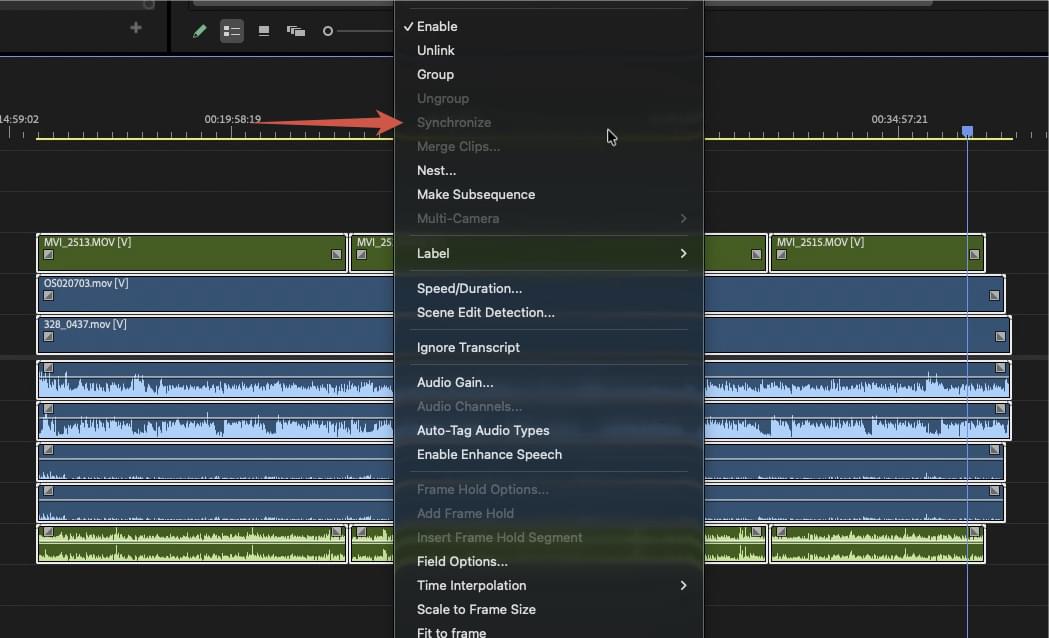Click fx badge on 328_0437.mov clip start
The height and width of the screenshot is (638, 1049).
point(48,336)
